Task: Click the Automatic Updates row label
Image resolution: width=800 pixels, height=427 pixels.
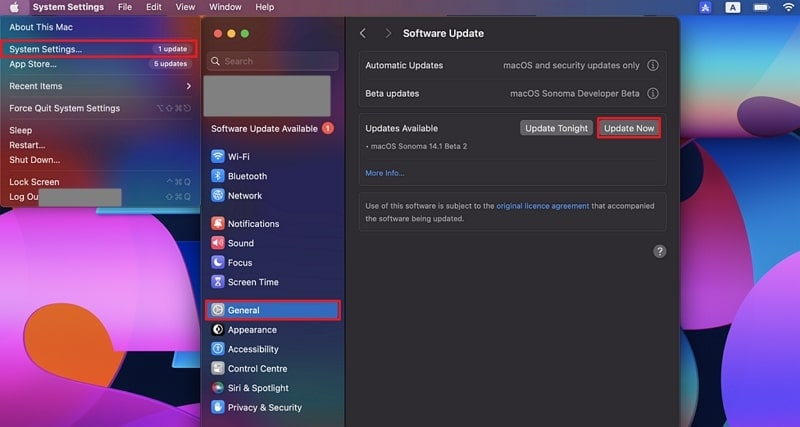Action: point(404,65)
